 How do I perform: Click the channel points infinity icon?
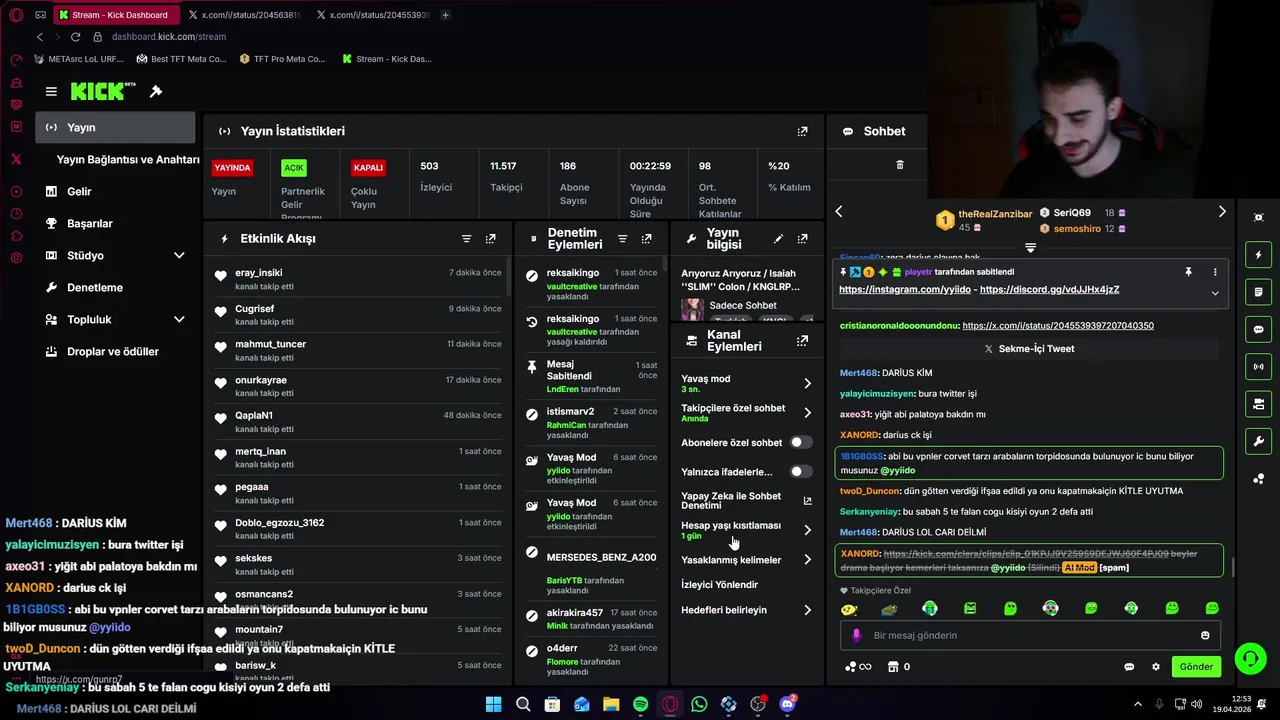(858, 667)
